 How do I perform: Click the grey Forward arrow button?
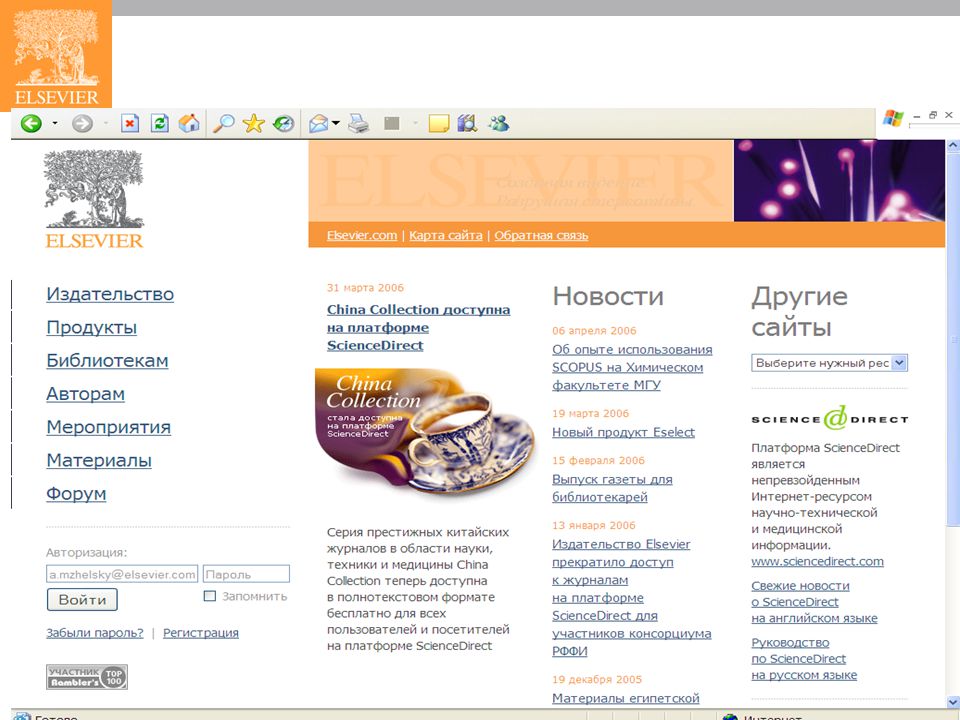[82, 124]
